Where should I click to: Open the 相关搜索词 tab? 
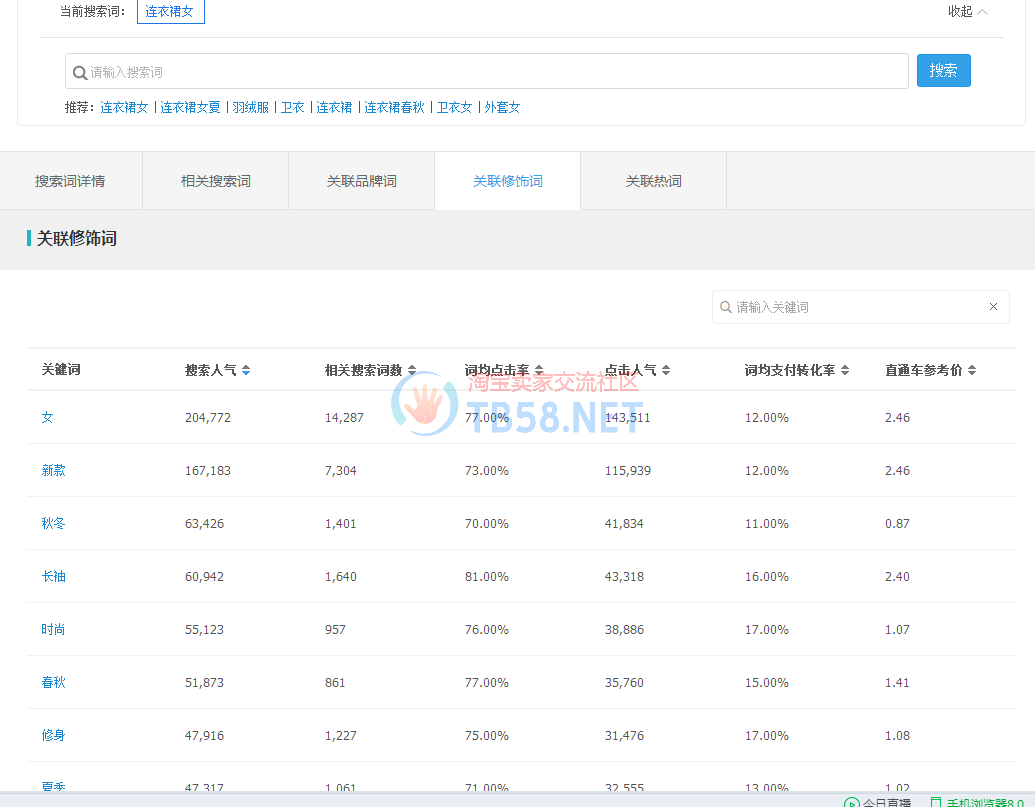coord(216,181)
